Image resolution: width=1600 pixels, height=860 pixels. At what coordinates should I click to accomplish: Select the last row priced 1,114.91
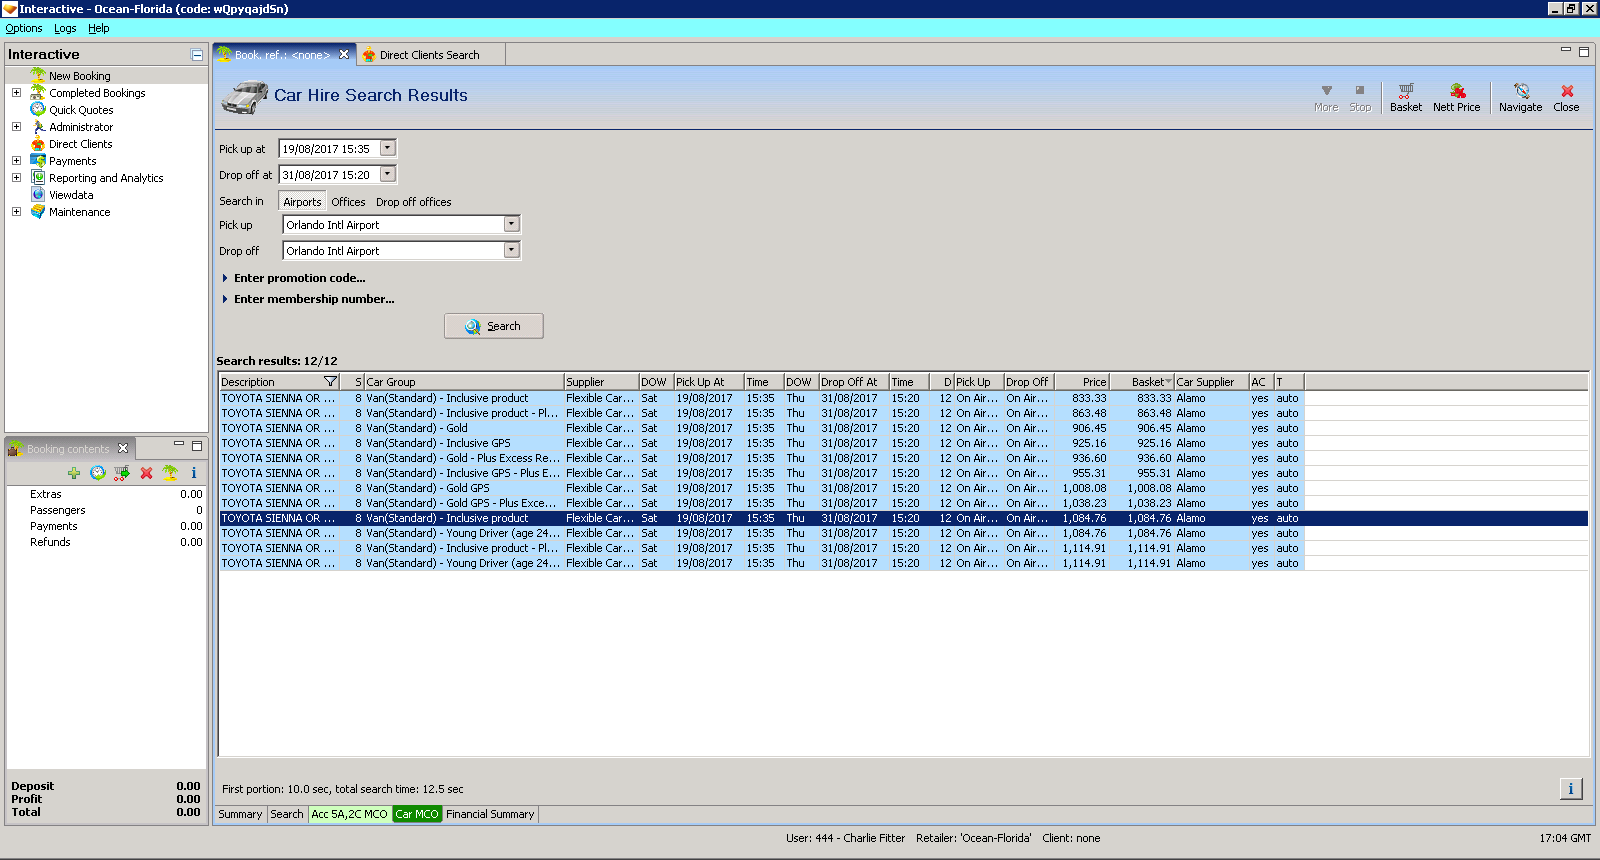tap(903, 563)
